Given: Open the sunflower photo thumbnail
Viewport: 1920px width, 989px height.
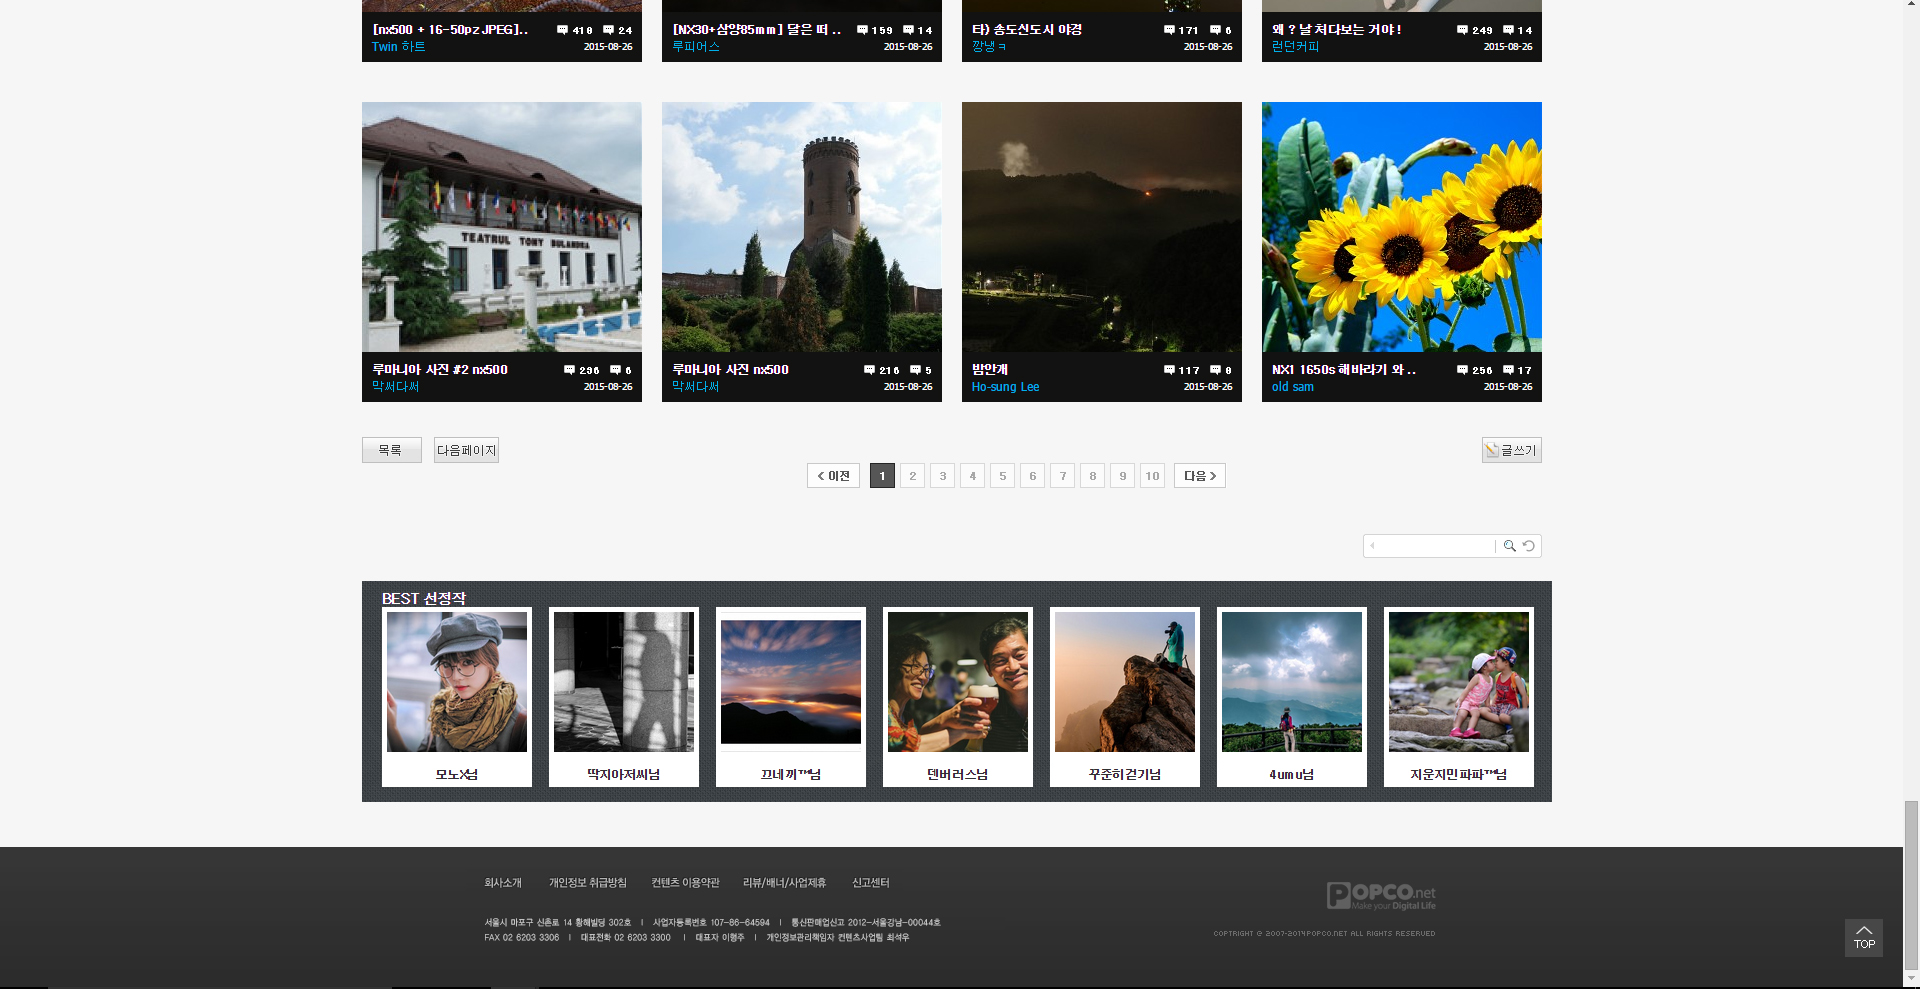Looking at the screenshot, I should click(x=1401, y=227).
